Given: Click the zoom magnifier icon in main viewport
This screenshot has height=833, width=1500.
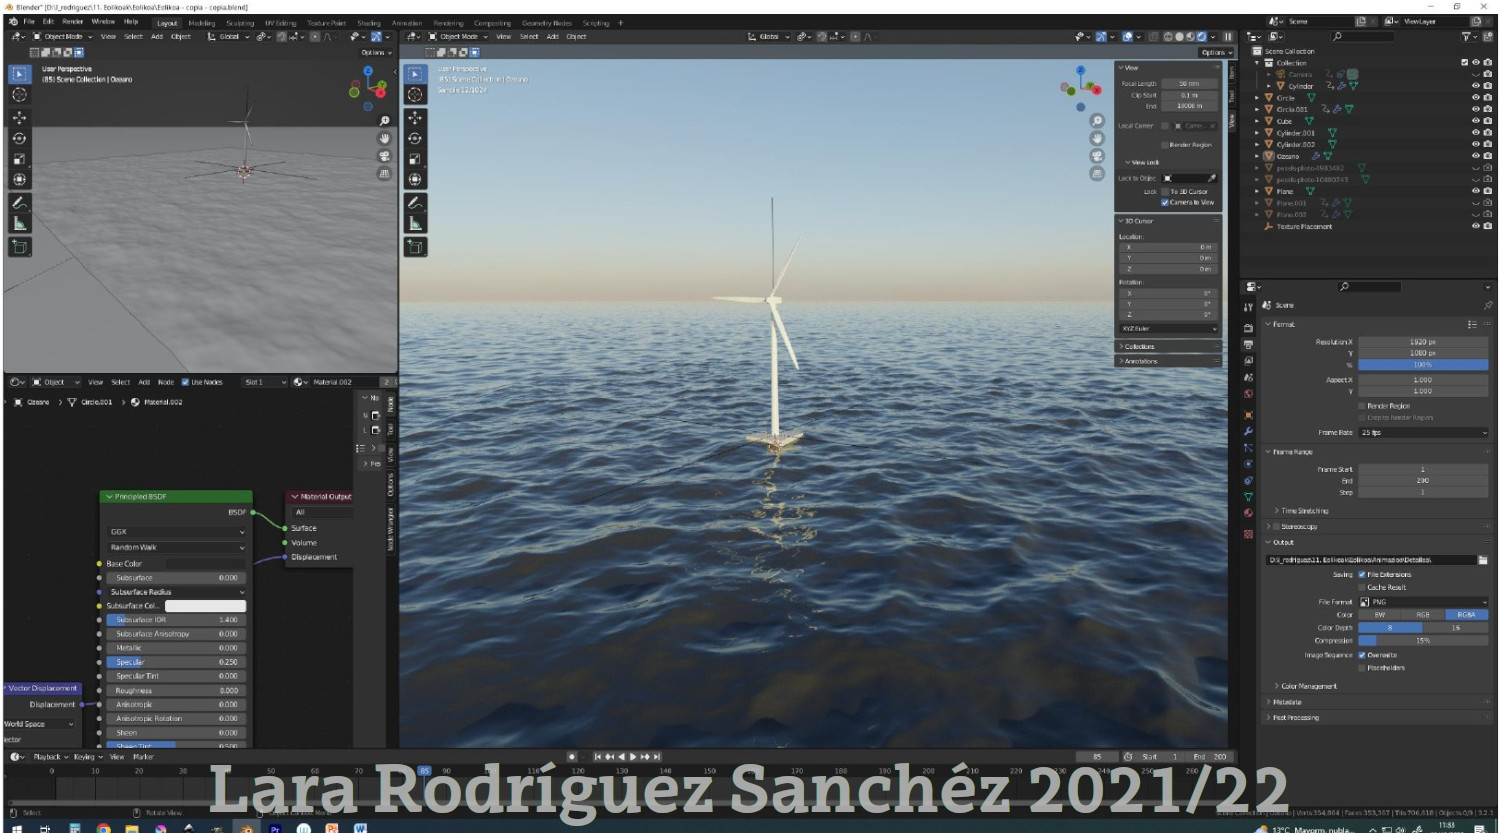Looking at the screenshot, I should 1097,121.
